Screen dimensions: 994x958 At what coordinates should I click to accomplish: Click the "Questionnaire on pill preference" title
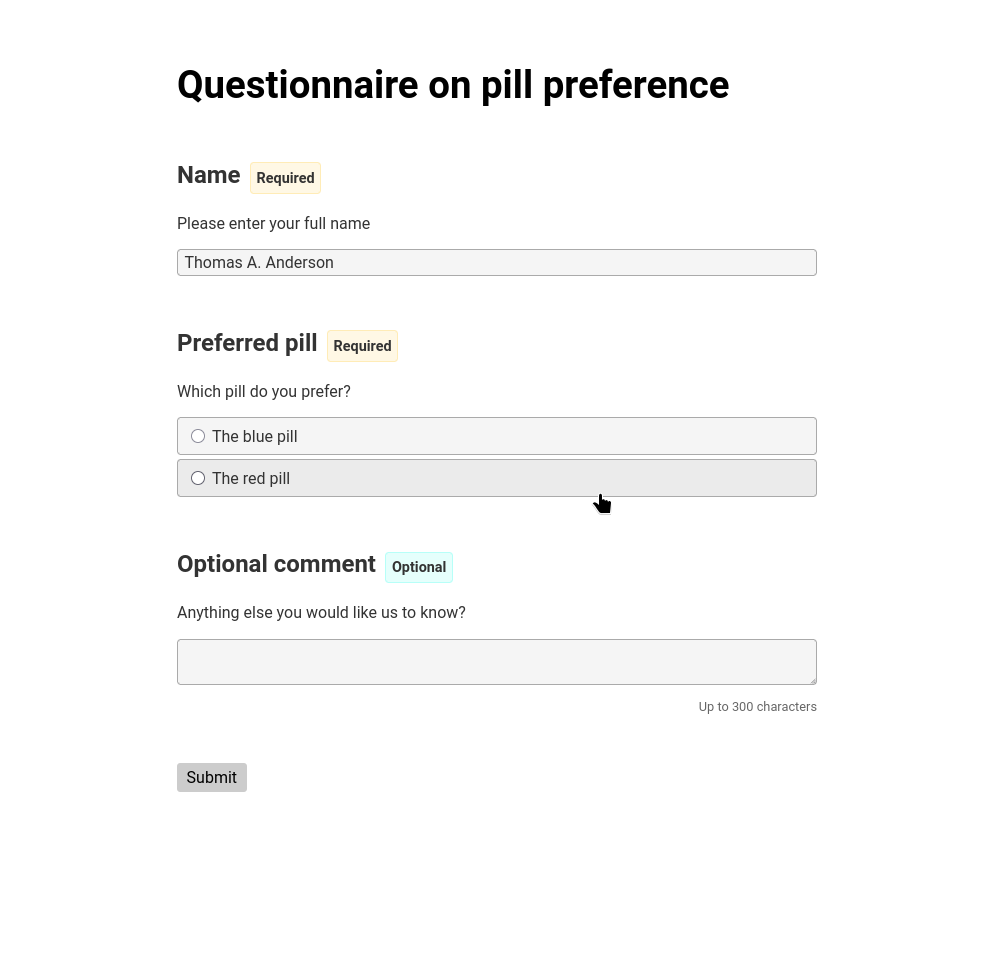452,85
